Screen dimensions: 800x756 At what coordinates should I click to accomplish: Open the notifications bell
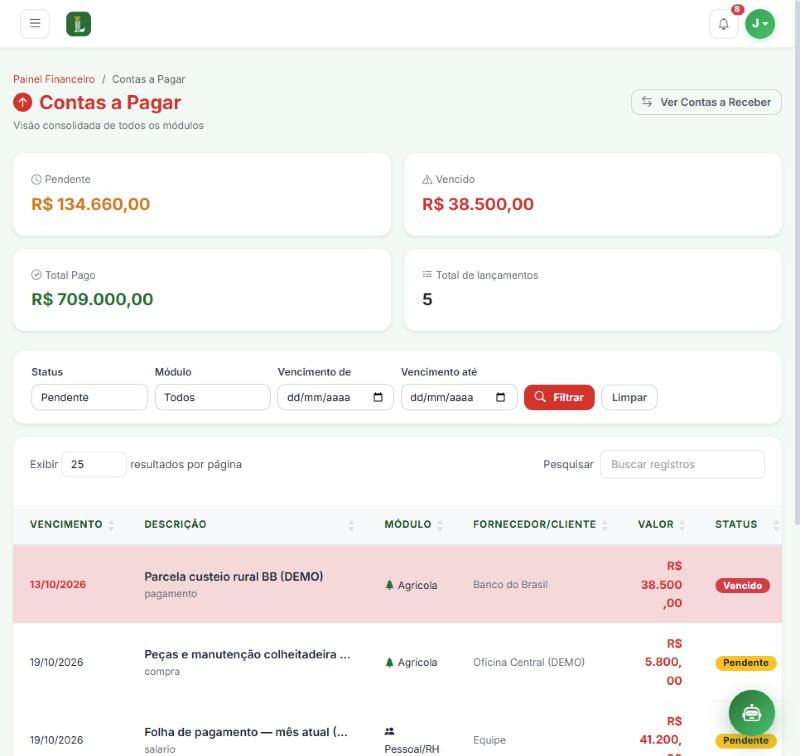tap(723, 24)
